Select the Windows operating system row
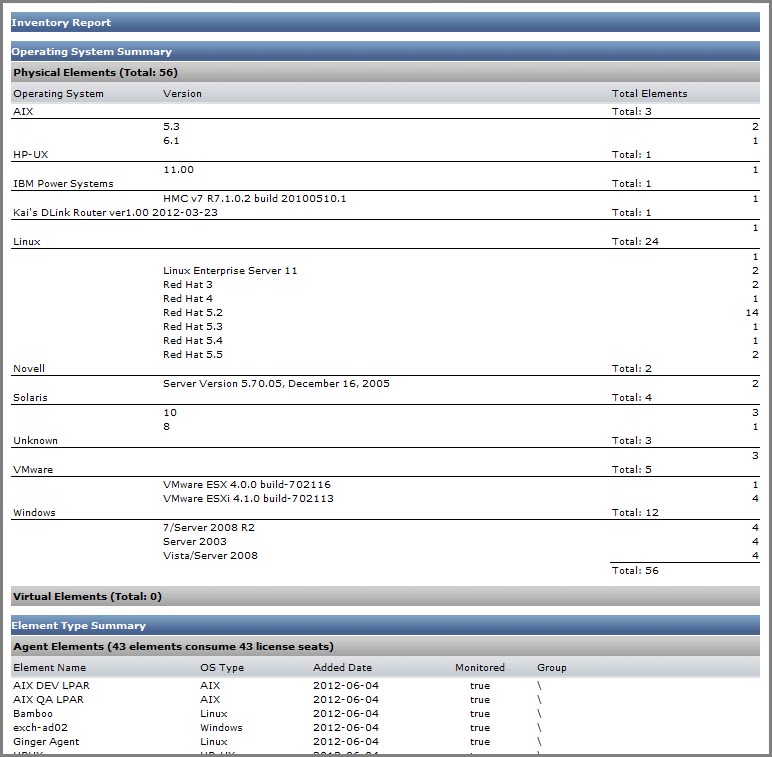 [386, 513]
